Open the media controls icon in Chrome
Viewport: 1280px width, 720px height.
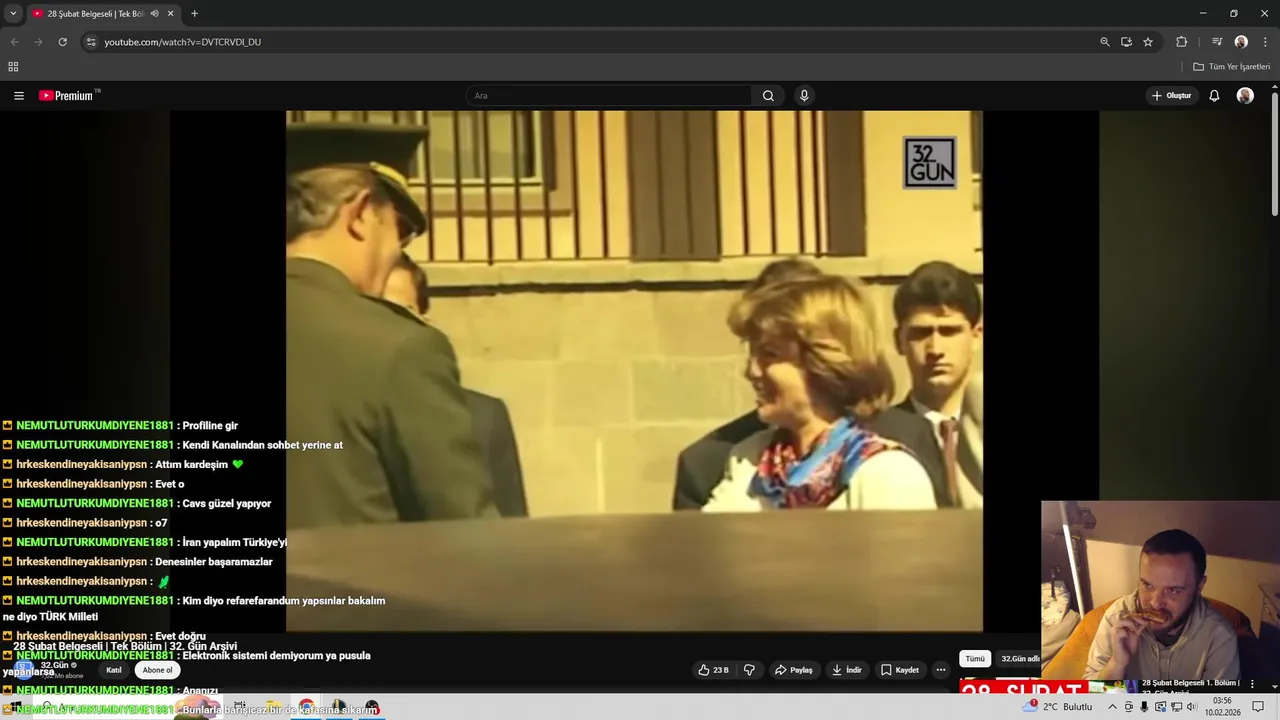click(1217, 42)
